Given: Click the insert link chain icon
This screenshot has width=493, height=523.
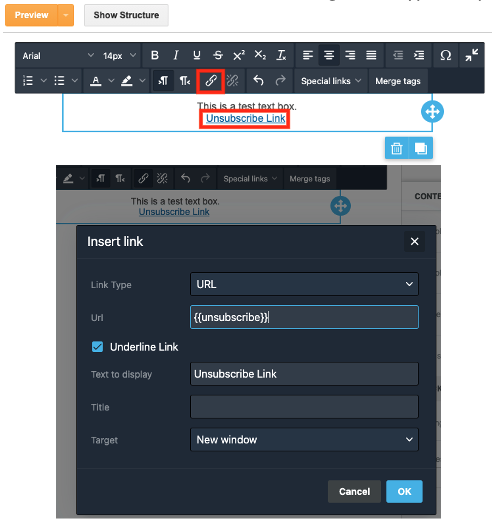Looking at the screenshot, I should coord(210,81).
